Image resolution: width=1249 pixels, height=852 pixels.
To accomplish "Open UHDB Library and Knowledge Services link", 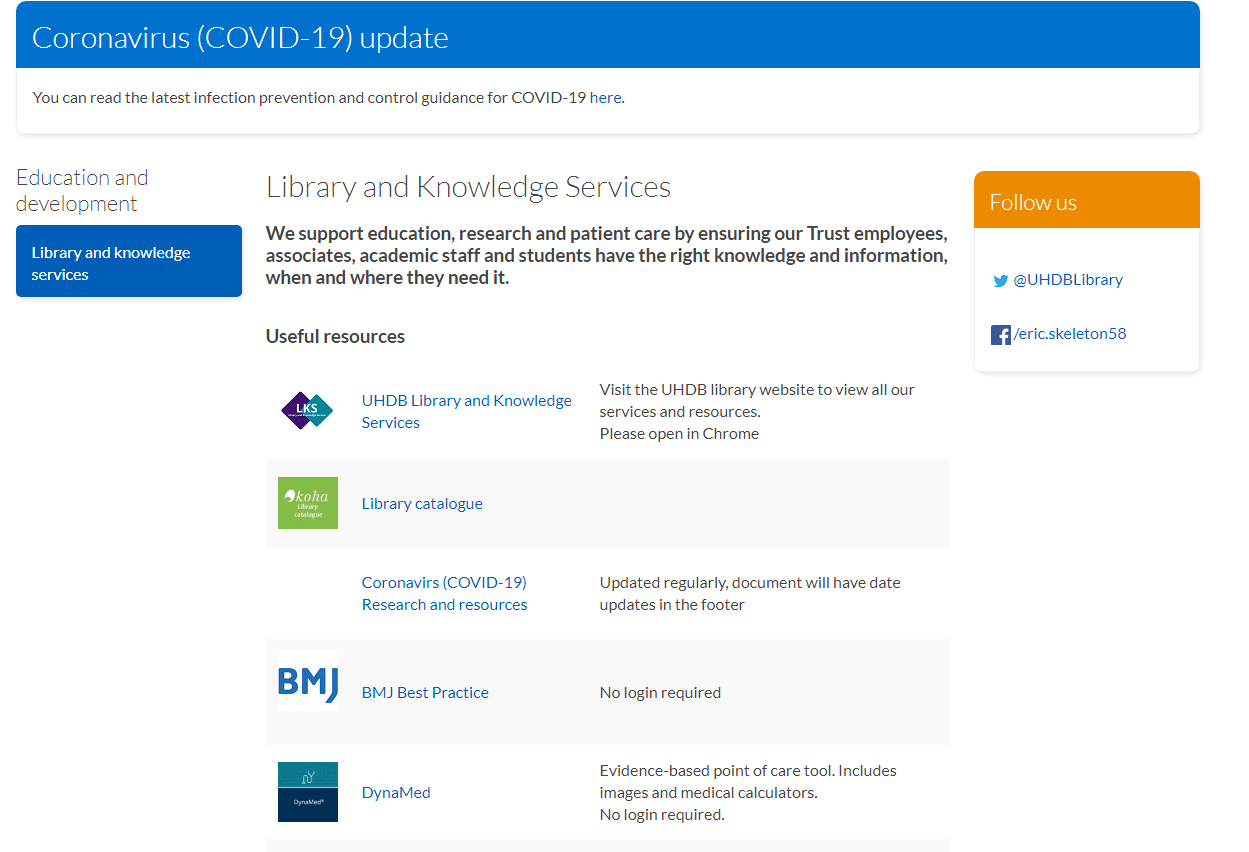I will [466, 411].
